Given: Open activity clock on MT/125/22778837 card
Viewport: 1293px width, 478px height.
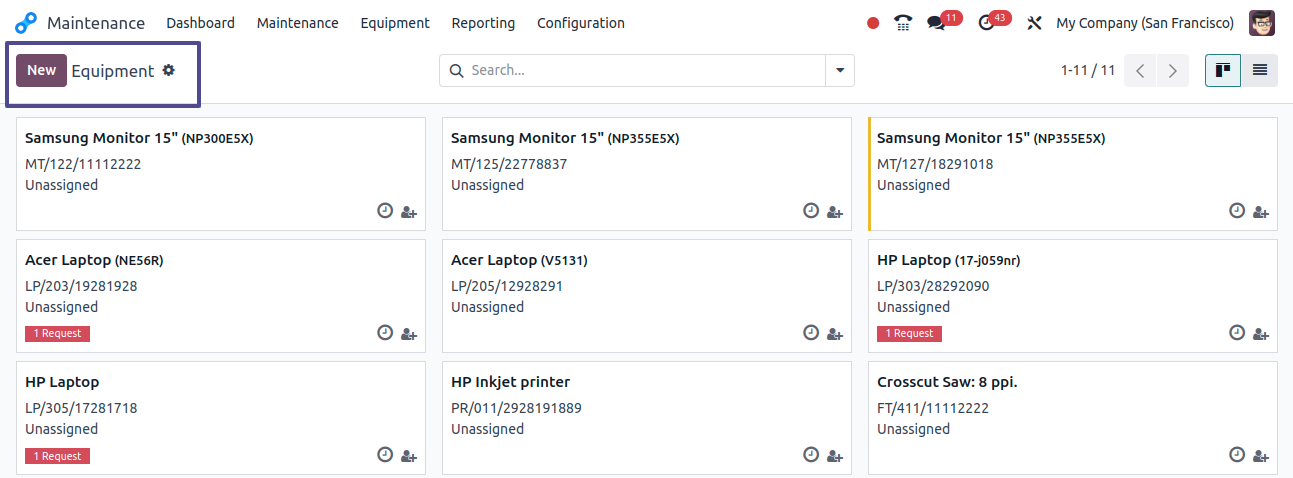Looking at the screenshot, I should (x=811, y=211).
